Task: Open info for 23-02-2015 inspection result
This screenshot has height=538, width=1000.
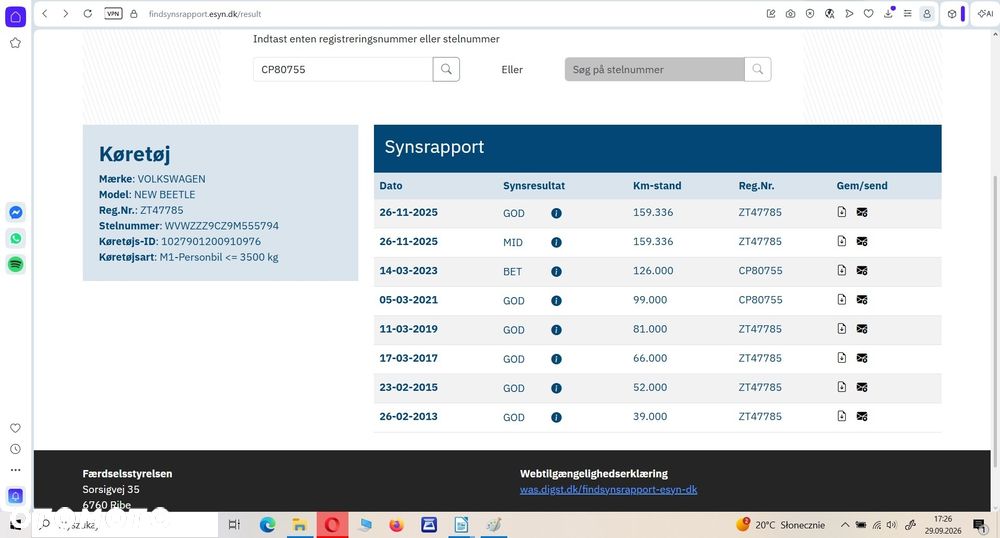Action: 556,388
